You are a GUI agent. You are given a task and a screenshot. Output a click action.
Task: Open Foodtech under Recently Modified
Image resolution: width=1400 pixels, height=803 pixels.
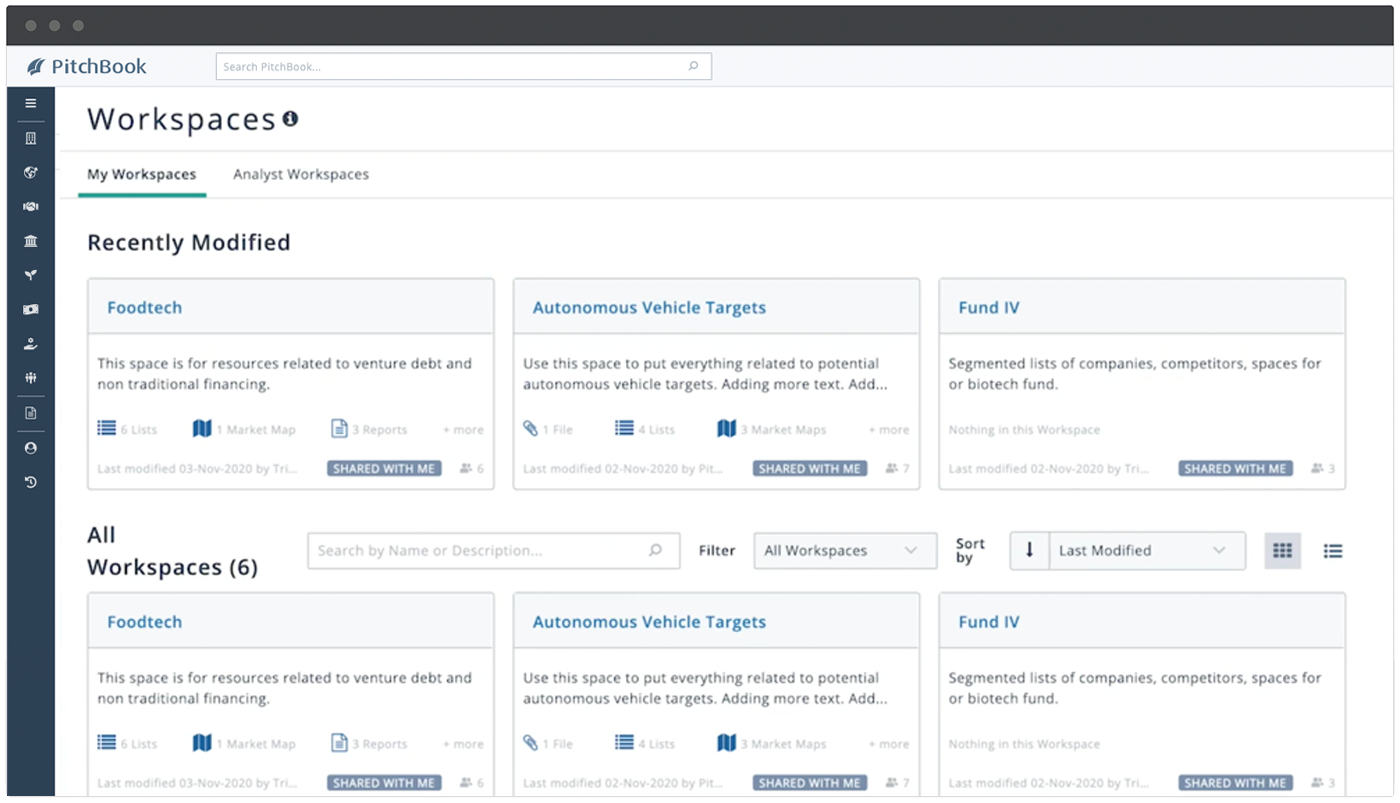[145, 308]
